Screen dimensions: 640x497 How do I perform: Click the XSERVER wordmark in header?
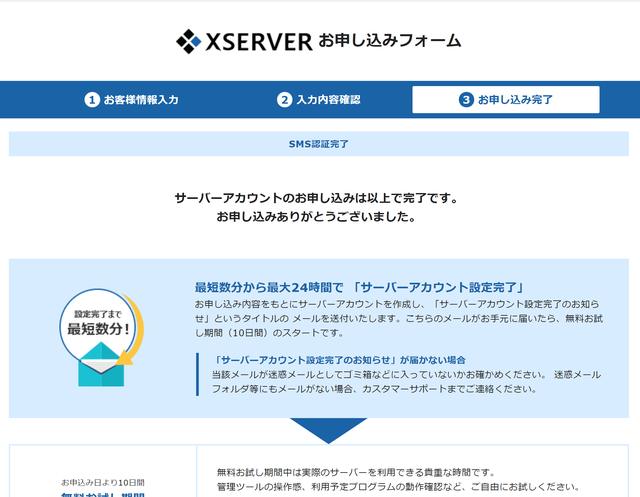coord(259,42)
